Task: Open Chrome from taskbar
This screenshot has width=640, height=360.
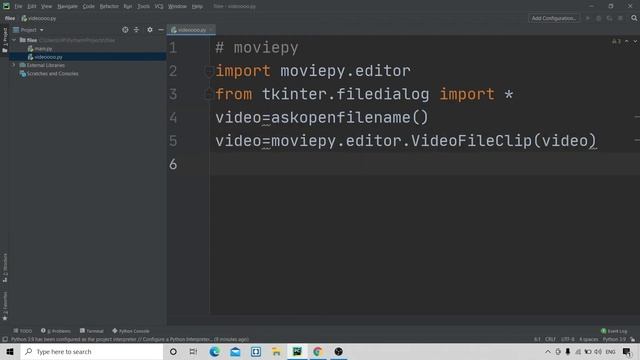Action: (x=318, y=351)
